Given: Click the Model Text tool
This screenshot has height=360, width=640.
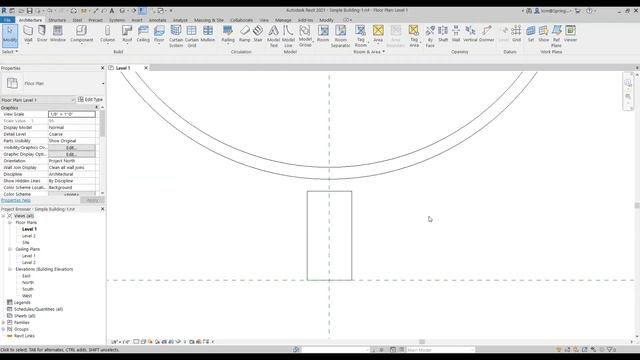Looking at the screenshot, I should 273,36.
